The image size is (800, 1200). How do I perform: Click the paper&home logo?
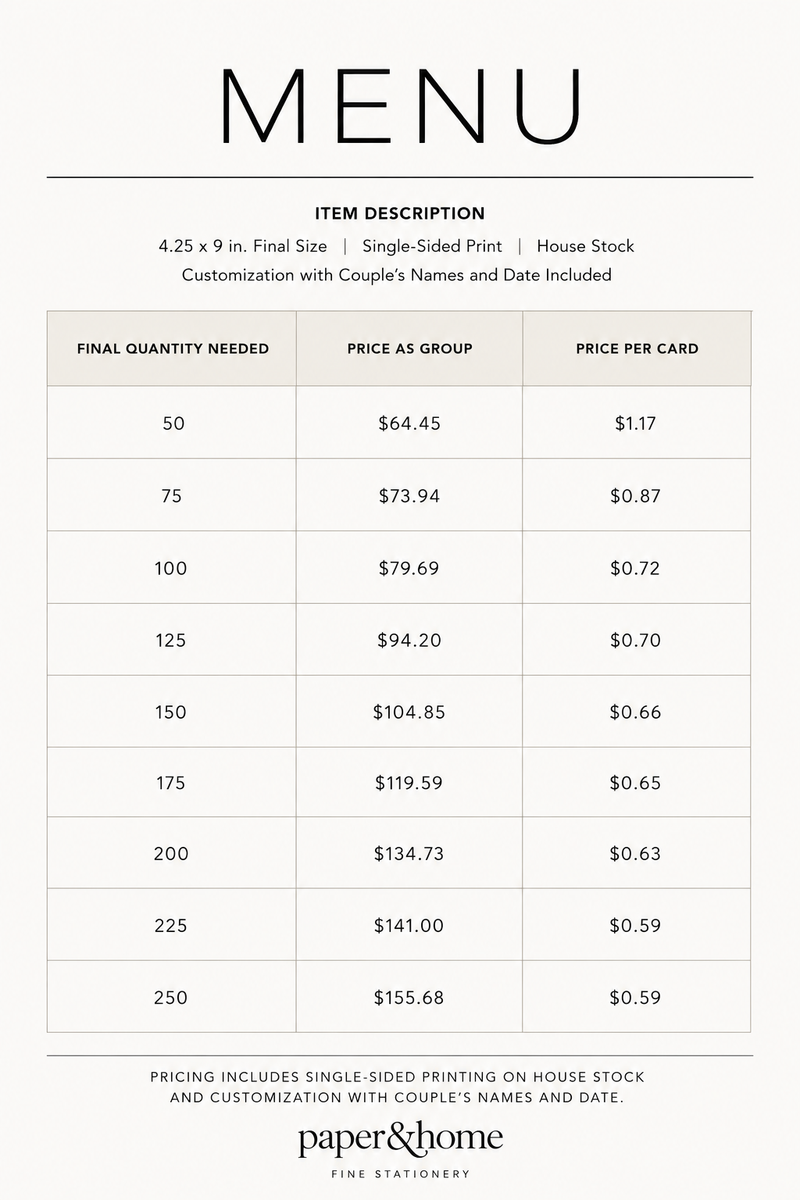400,1150
